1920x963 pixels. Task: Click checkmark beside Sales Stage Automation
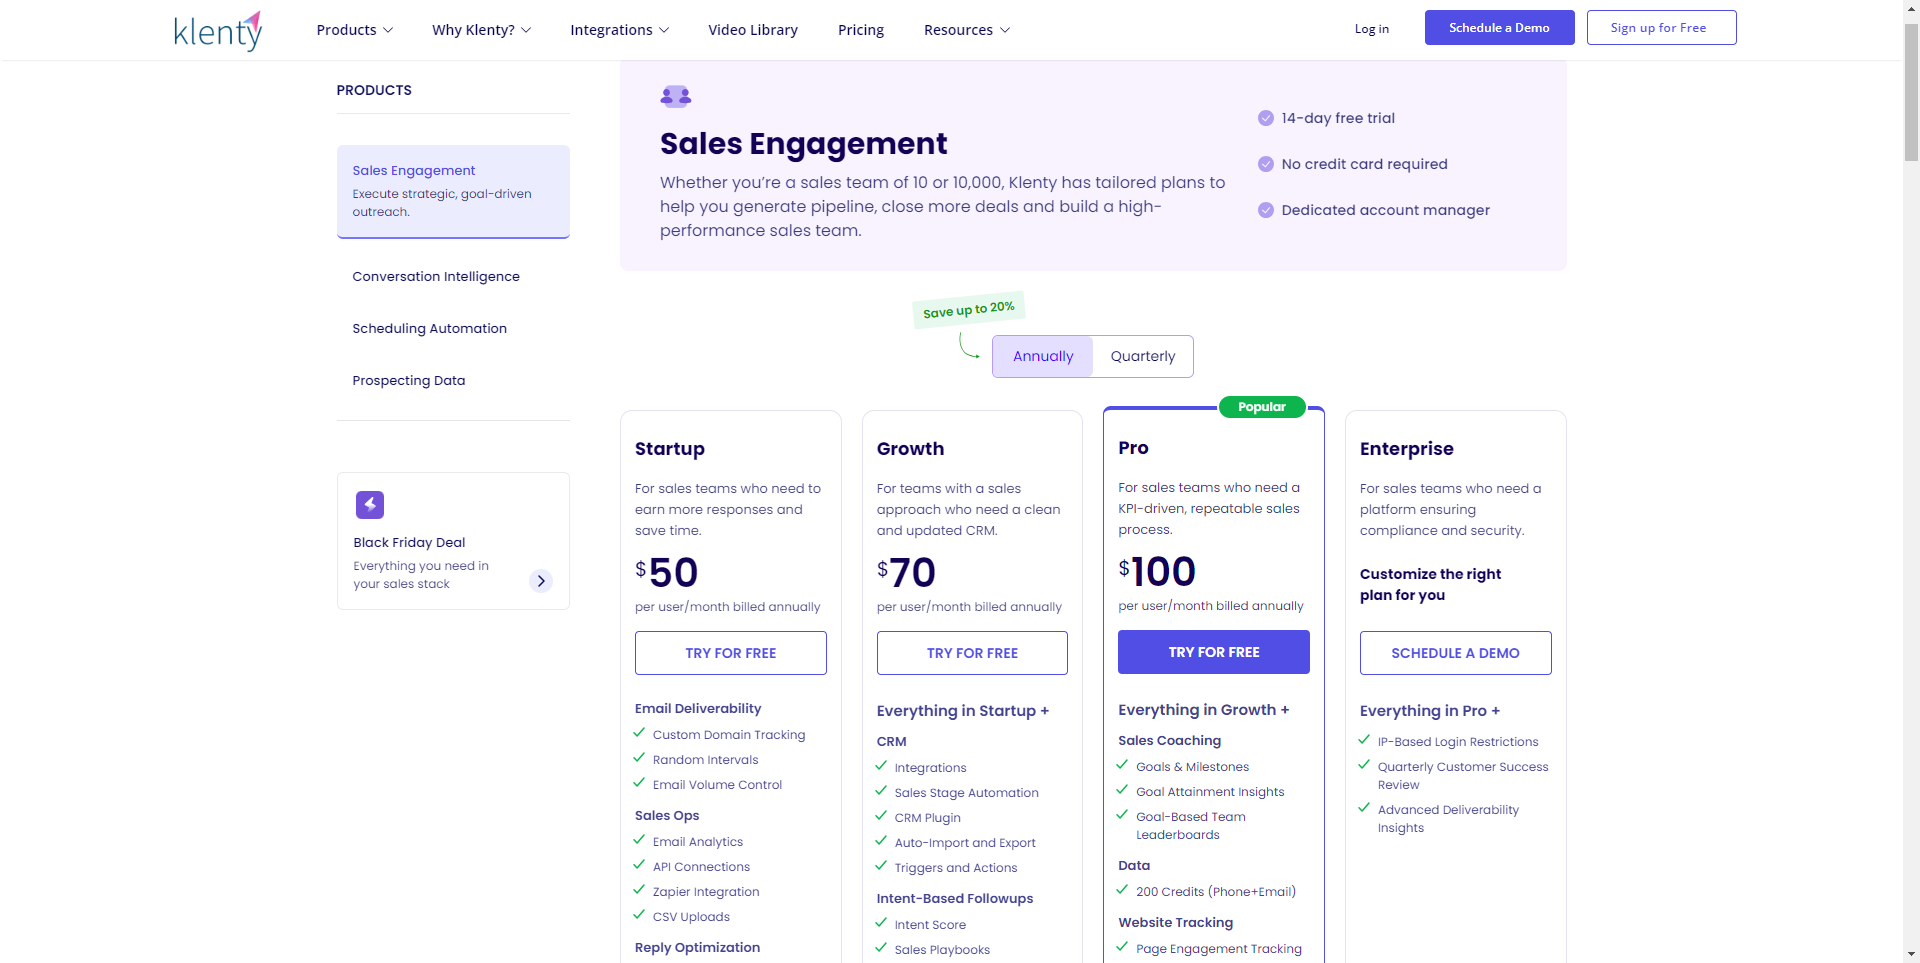pyautogui.click(x=881, y=791)
